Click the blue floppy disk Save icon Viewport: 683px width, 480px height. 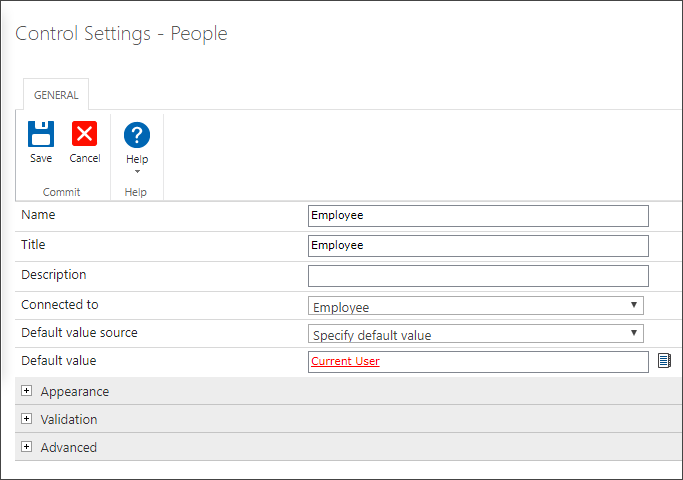(41, 134)
